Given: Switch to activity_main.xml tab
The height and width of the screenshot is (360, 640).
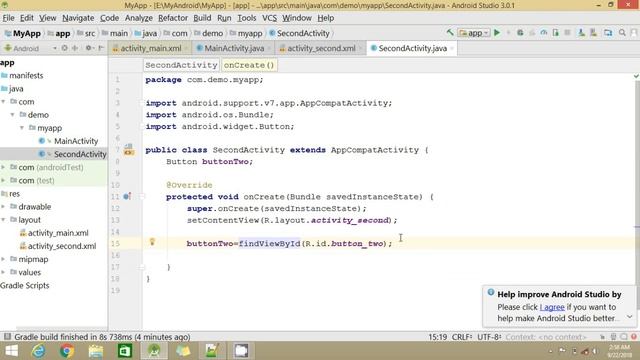Looking at the screenshot, I should [150, 48].
